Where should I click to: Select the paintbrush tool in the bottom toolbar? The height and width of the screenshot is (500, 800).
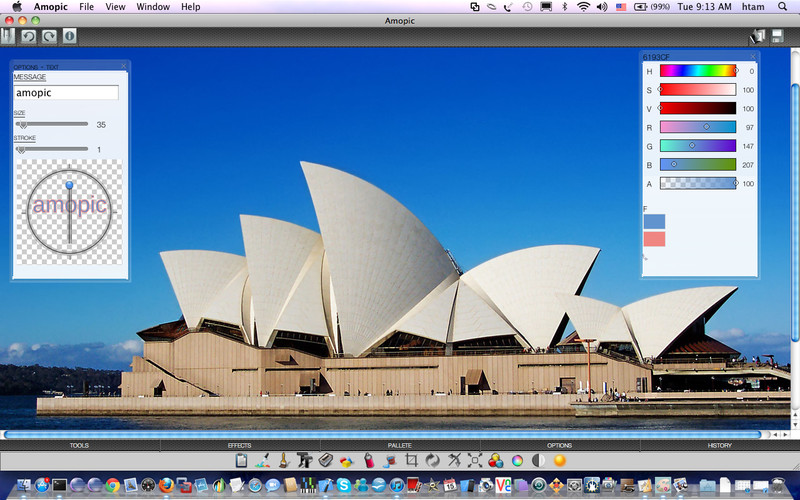coord(283,460)
